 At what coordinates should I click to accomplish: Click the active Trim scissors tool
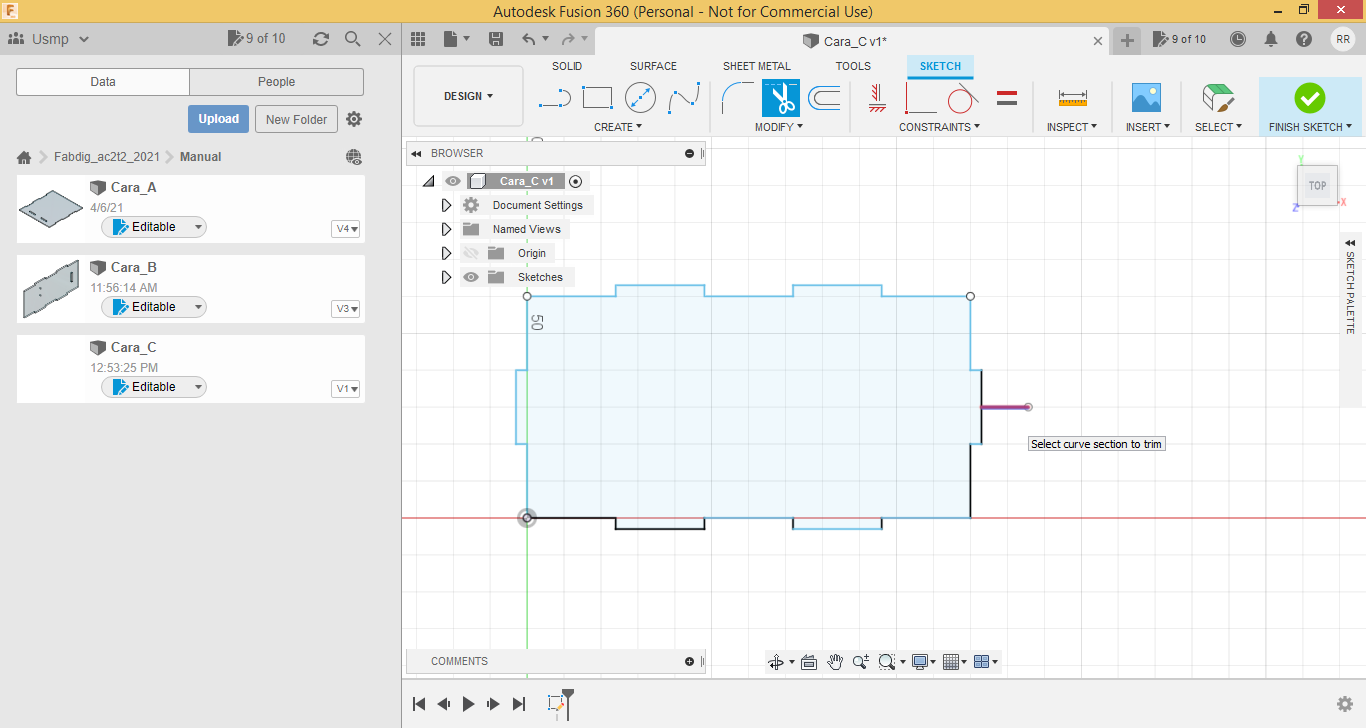pyautogui.click(x=780, y=98)
